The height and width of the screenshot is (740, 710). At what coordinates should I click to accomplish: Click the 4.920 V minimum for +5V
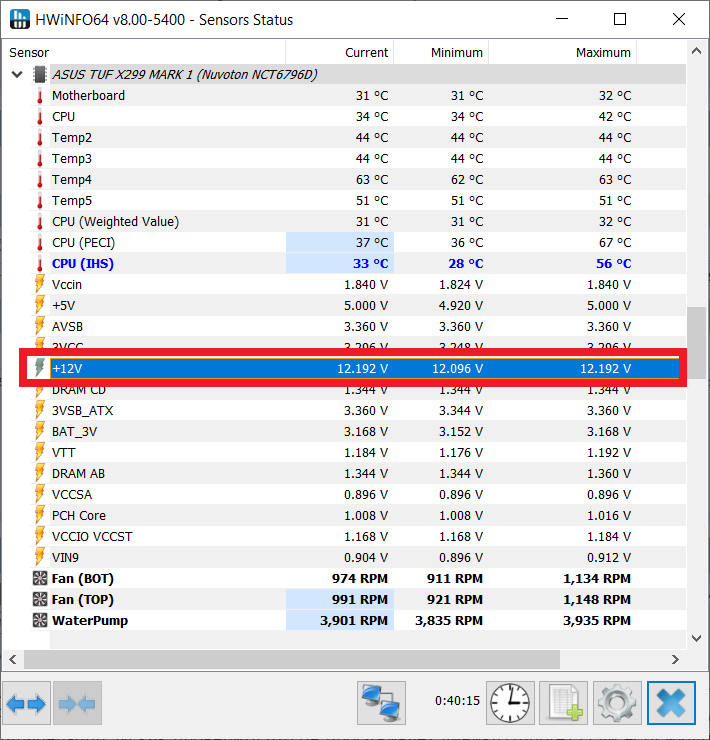pyautogui.click(x=461, y=306)
